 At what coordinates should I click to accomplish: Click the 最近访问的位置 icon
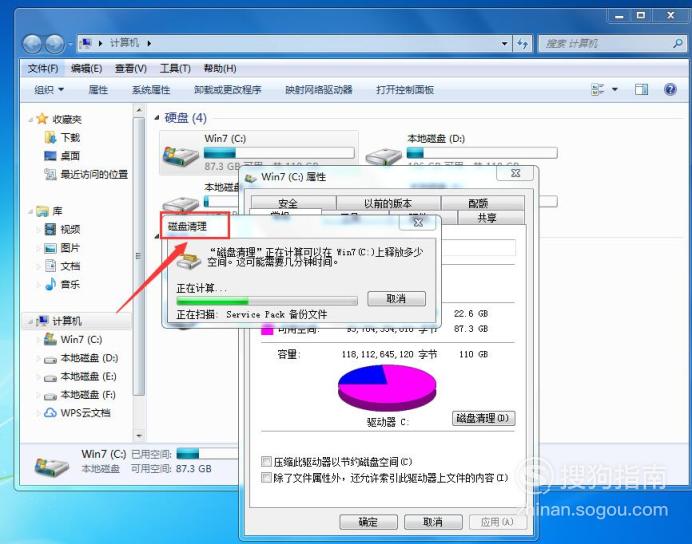point(50,174)
